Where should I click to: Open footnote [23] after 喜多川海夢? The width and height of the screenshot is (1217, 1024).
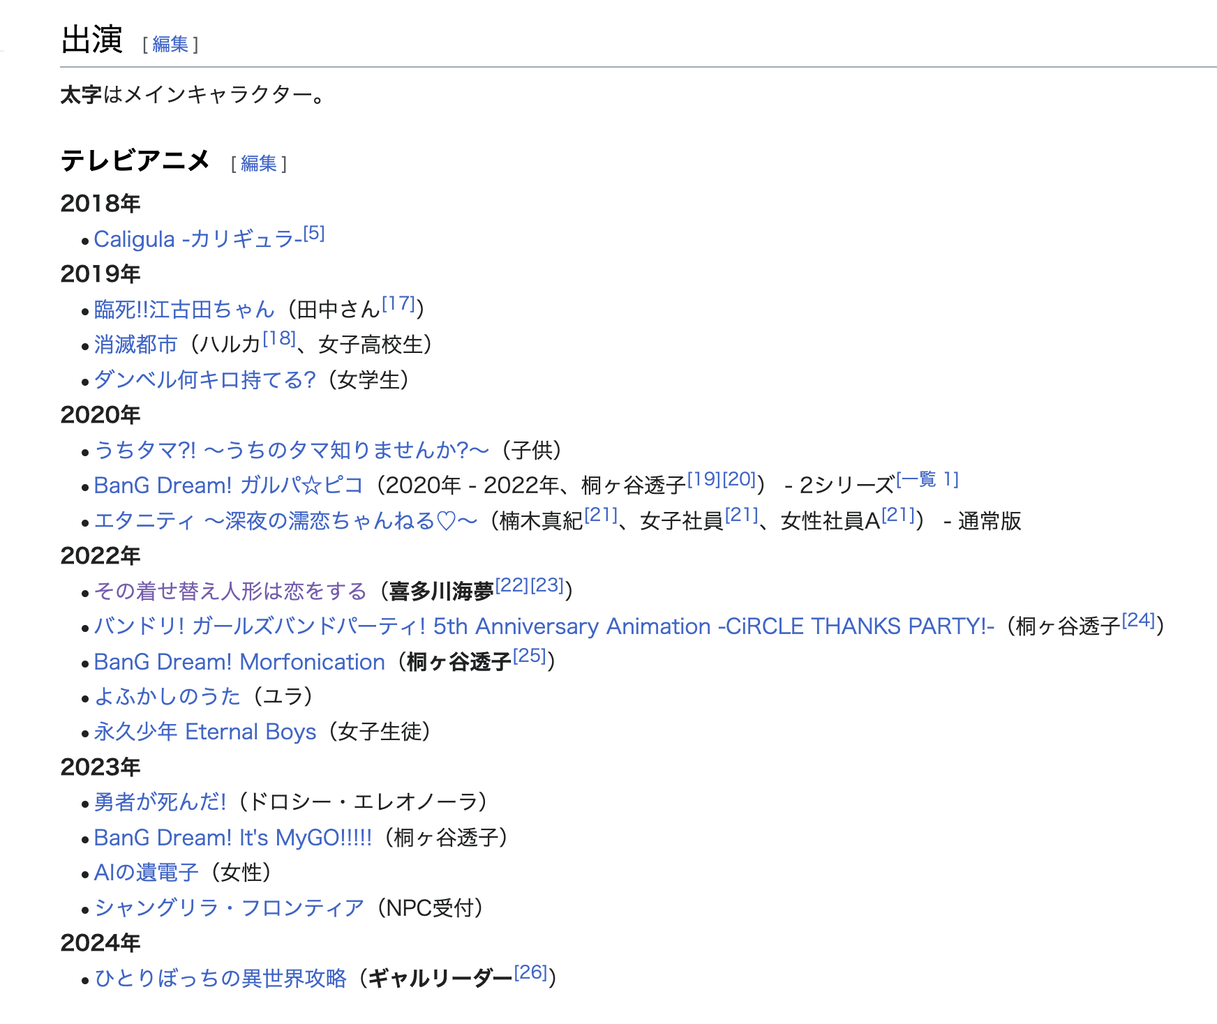coord(547,585)
